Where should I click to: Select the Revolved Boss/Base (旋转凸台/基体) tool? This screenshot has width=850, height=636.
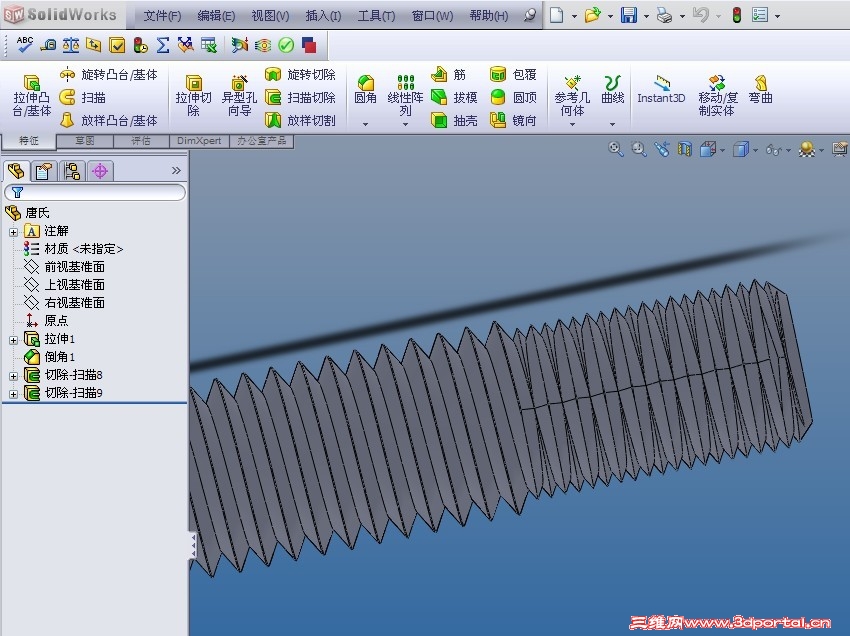point(109,74)
